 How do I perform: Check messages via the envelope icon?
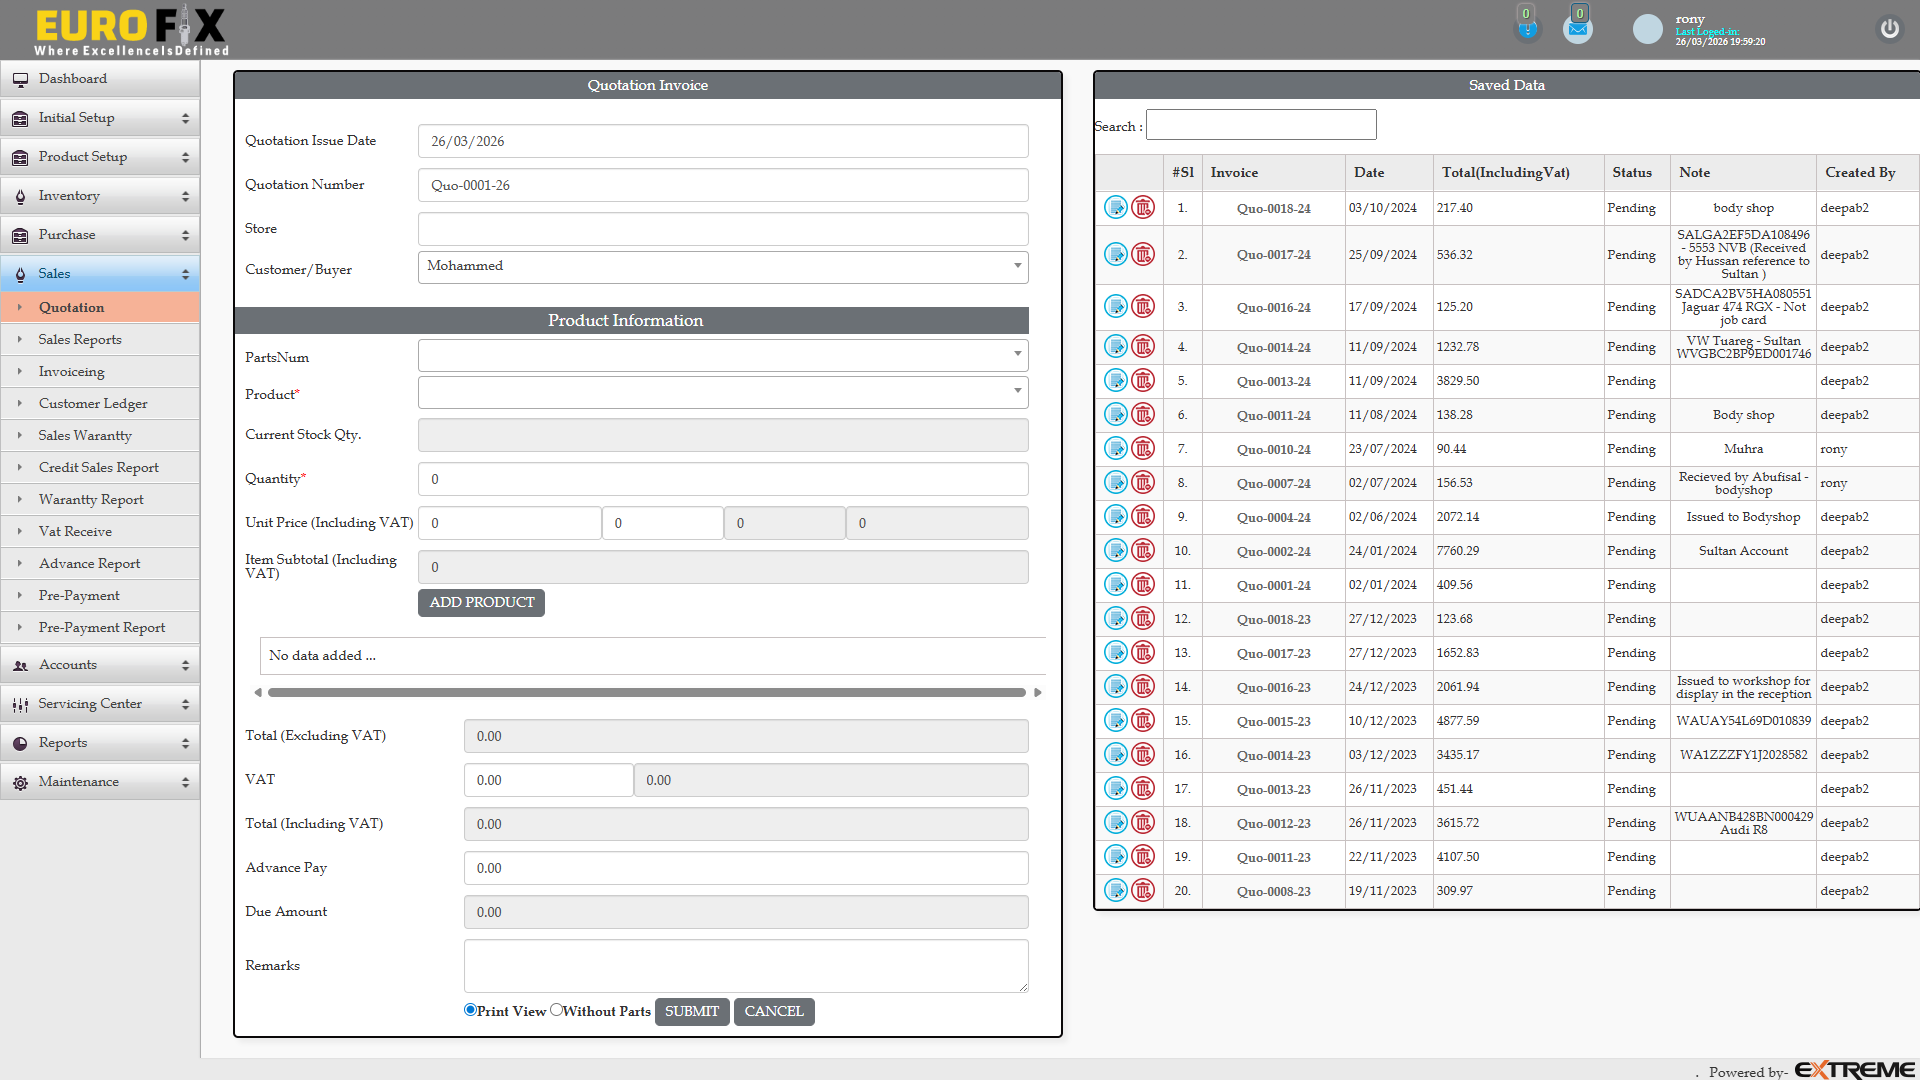[x=1577, y=27]
